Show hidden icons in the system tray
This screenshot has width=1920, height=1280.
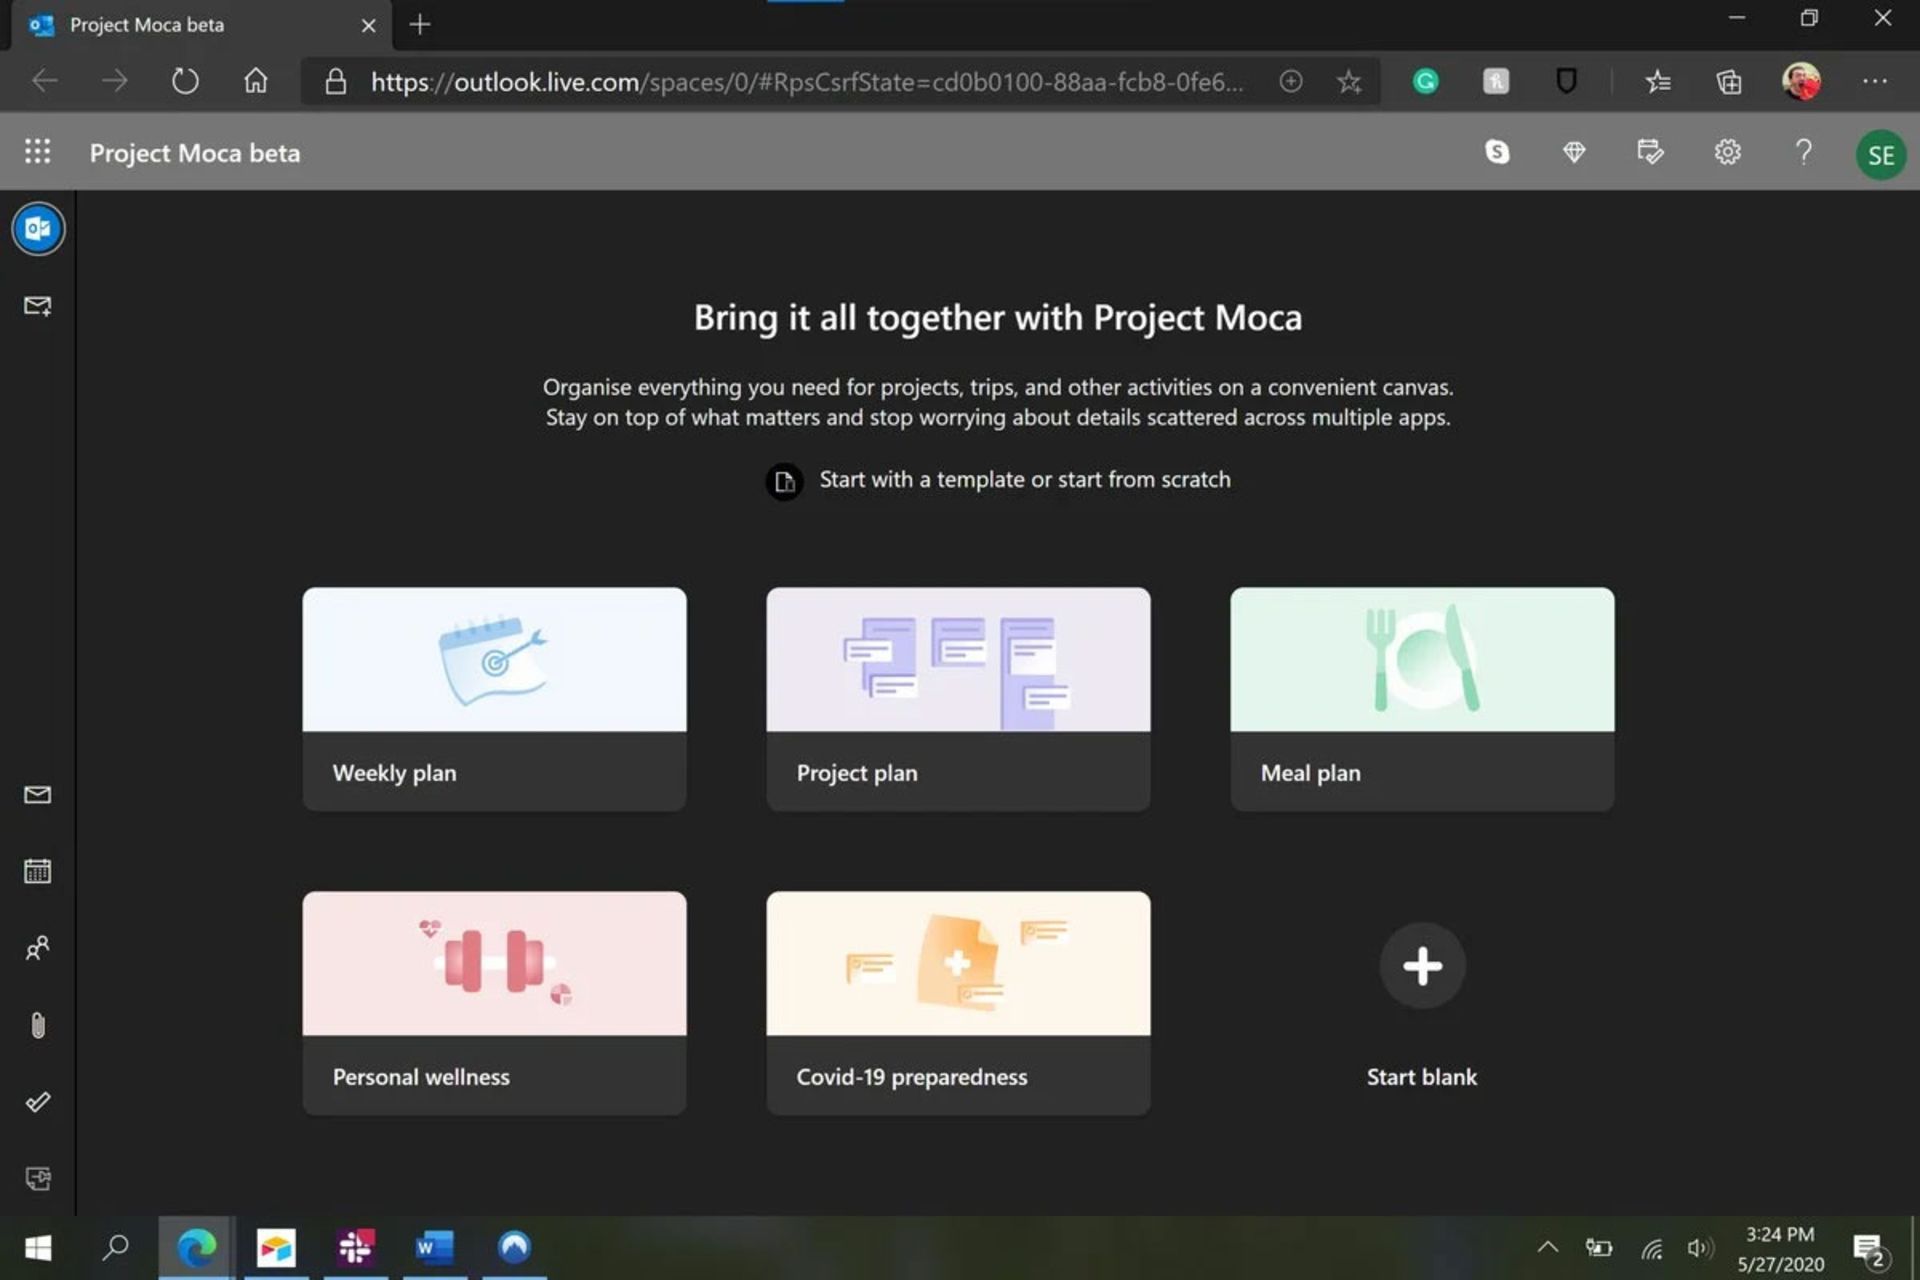(x=1547, y=1247)
